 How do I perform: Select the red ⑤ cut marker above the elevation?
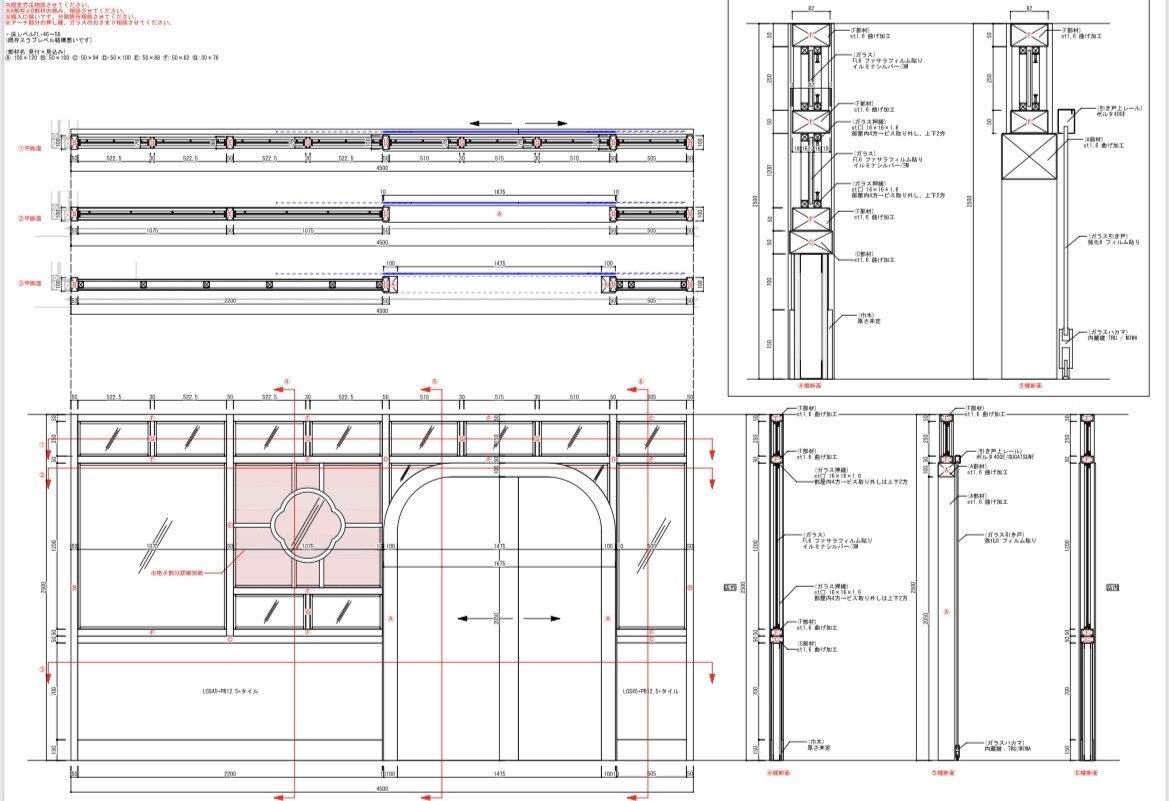click(435, 383)
